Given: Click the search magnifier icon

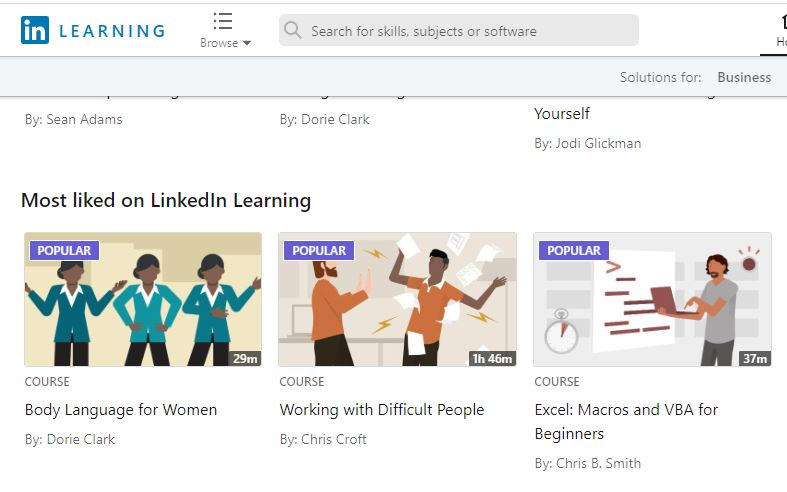Looking at the screenshot, I should pyautogui.click(x=293, y=30).
